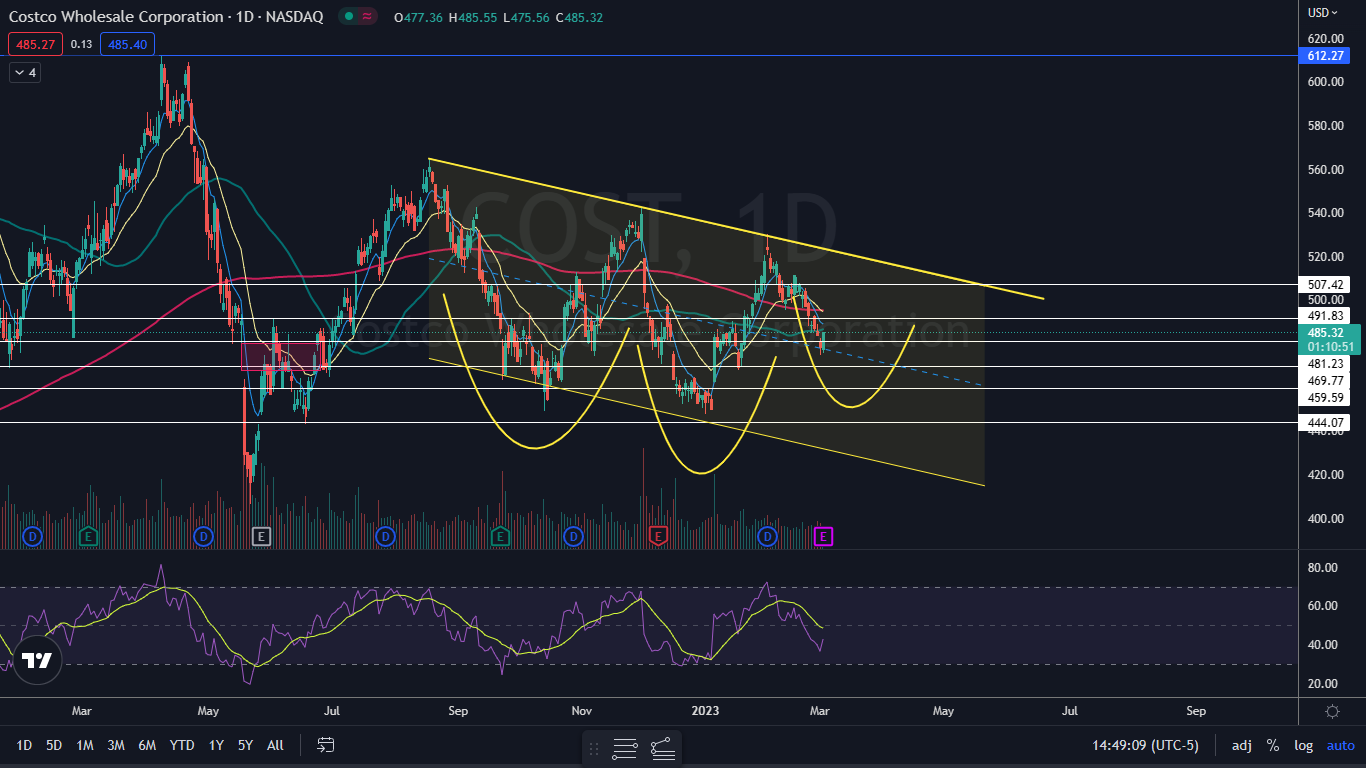Click the floating toolbar's connected-line settings icon
Screen dimensions: 1366x768
[662, 748]
